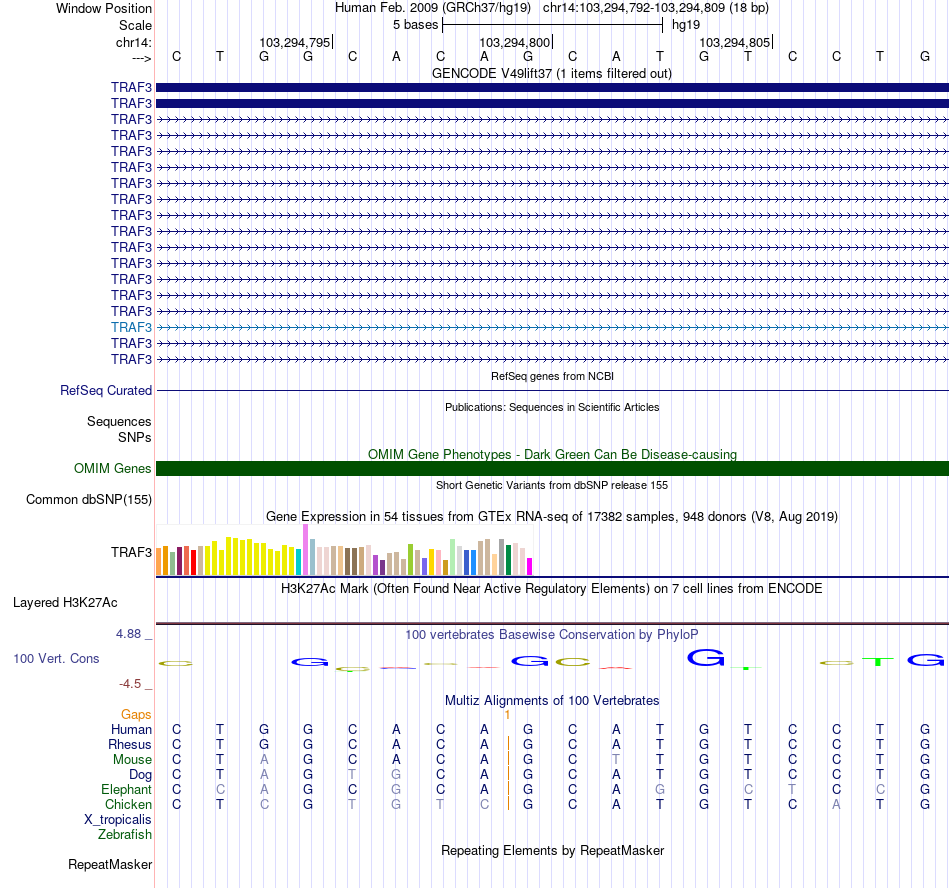This screenshot has height=888, width=950.
Task: Open OMIM Gene Phenotypes track title
Action: point(552,454)
